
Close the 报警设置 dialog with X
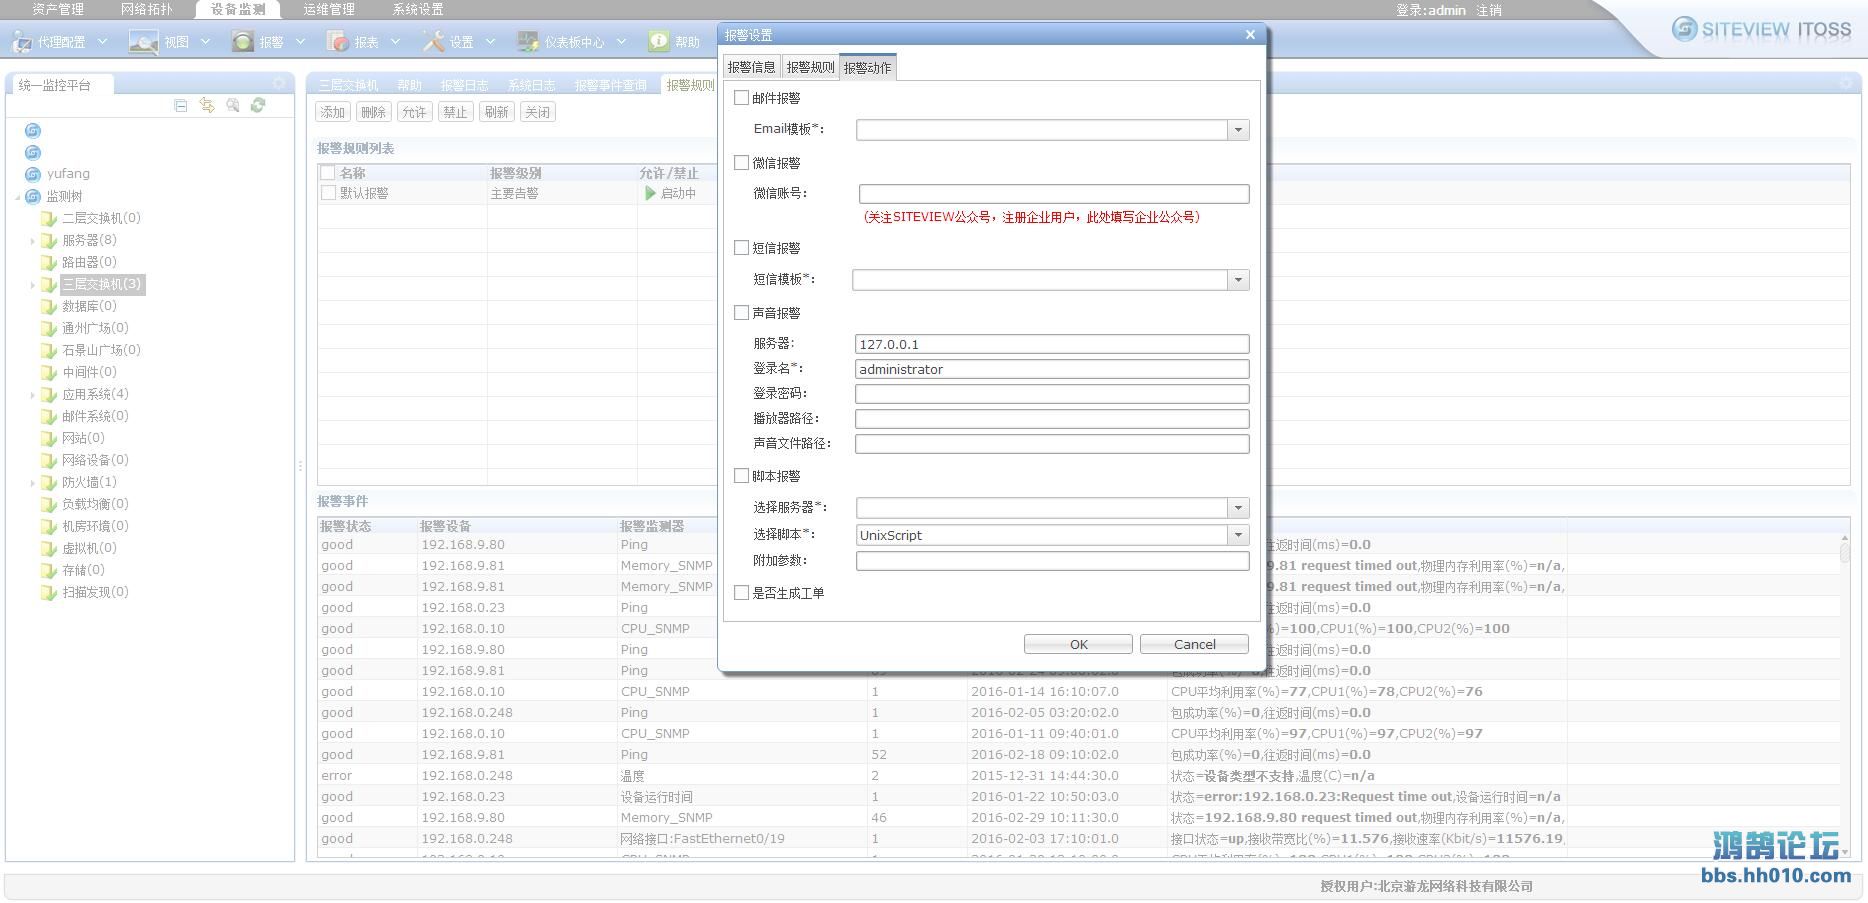click(1250, 35)
